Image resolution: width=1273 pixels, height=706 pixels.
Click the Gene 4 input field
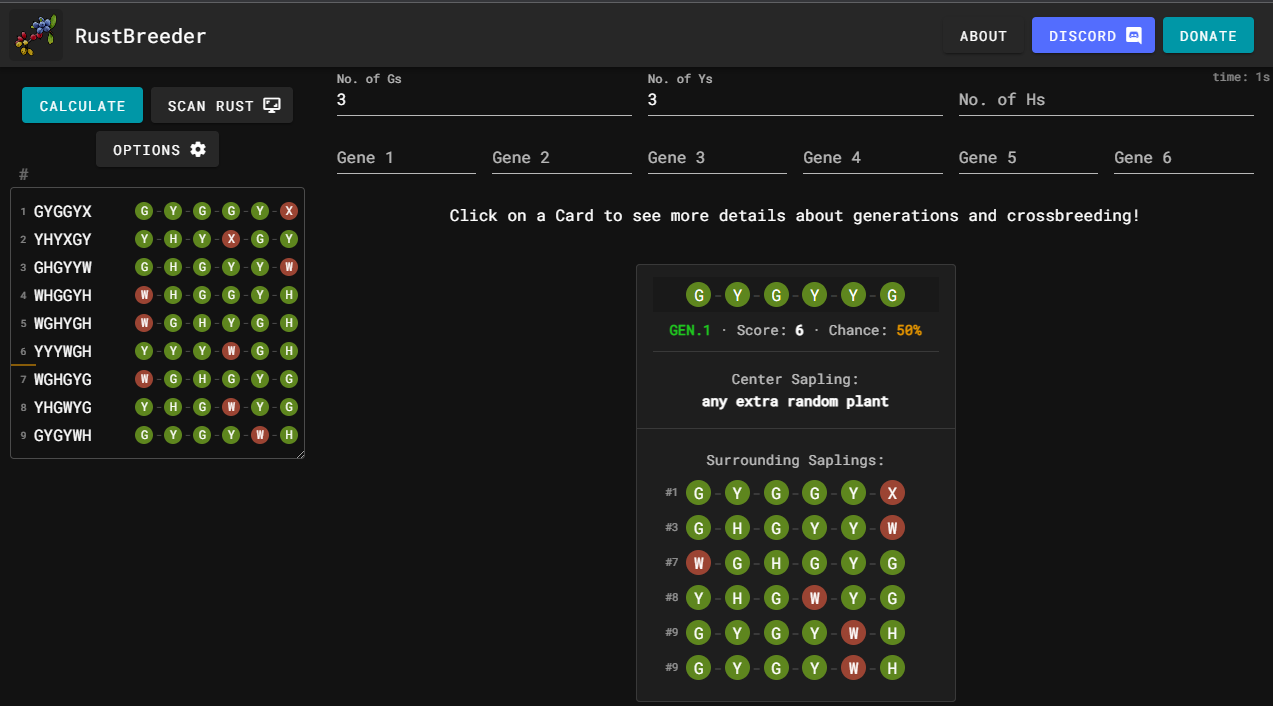[873, 157]
